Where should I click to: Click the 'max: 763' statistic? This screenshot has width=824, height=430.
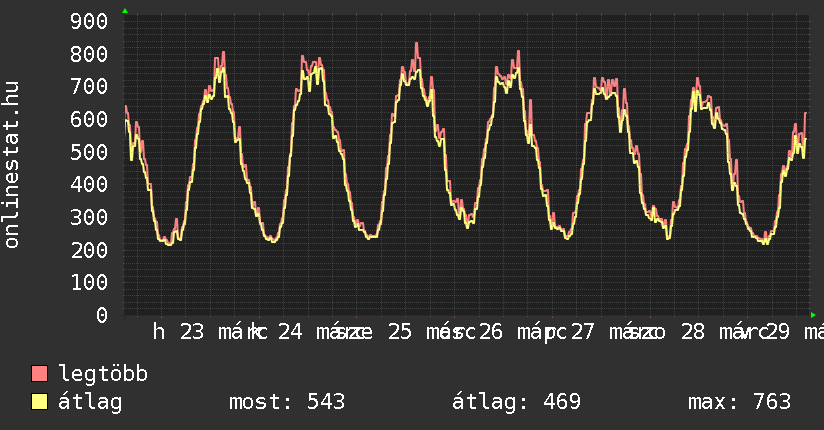click(739, 403)
